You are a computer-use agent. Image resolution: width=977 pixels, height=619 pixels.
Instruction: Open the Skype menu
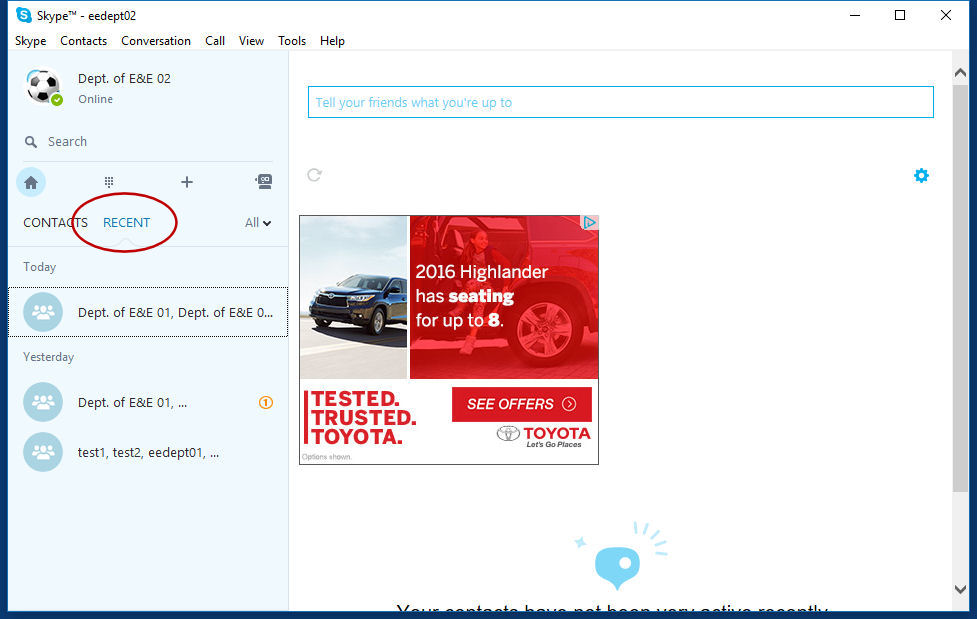point(31,41)
